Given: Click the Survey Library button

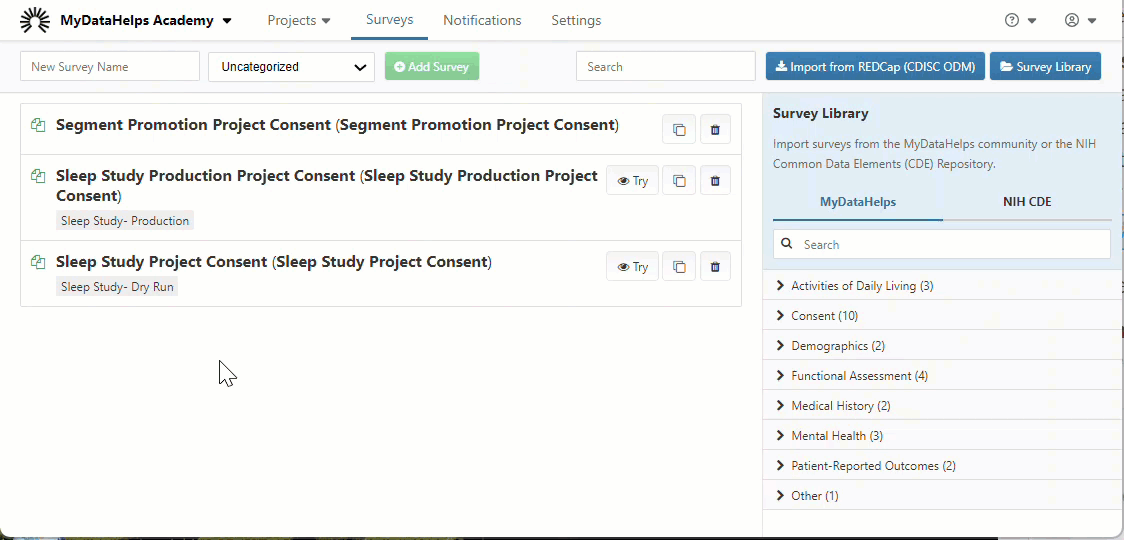Looking at the screenshot, I should (1045, 67).
